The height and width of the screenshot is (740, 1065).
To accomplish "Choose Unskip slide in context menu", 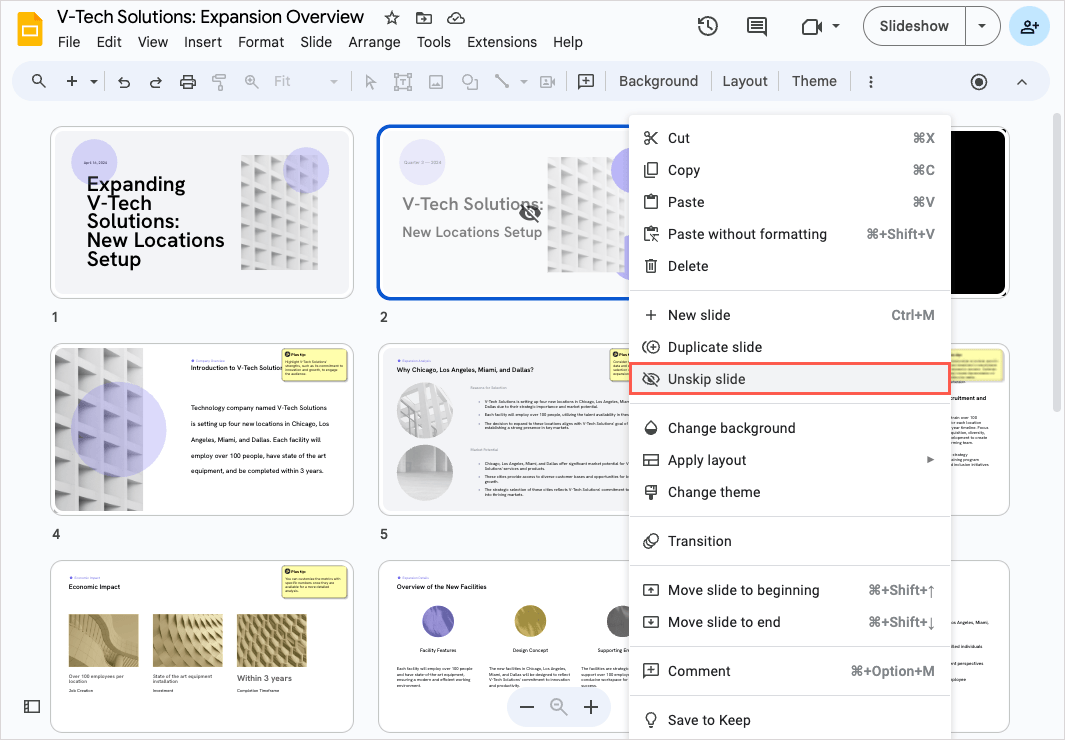I will click(789, 379).
